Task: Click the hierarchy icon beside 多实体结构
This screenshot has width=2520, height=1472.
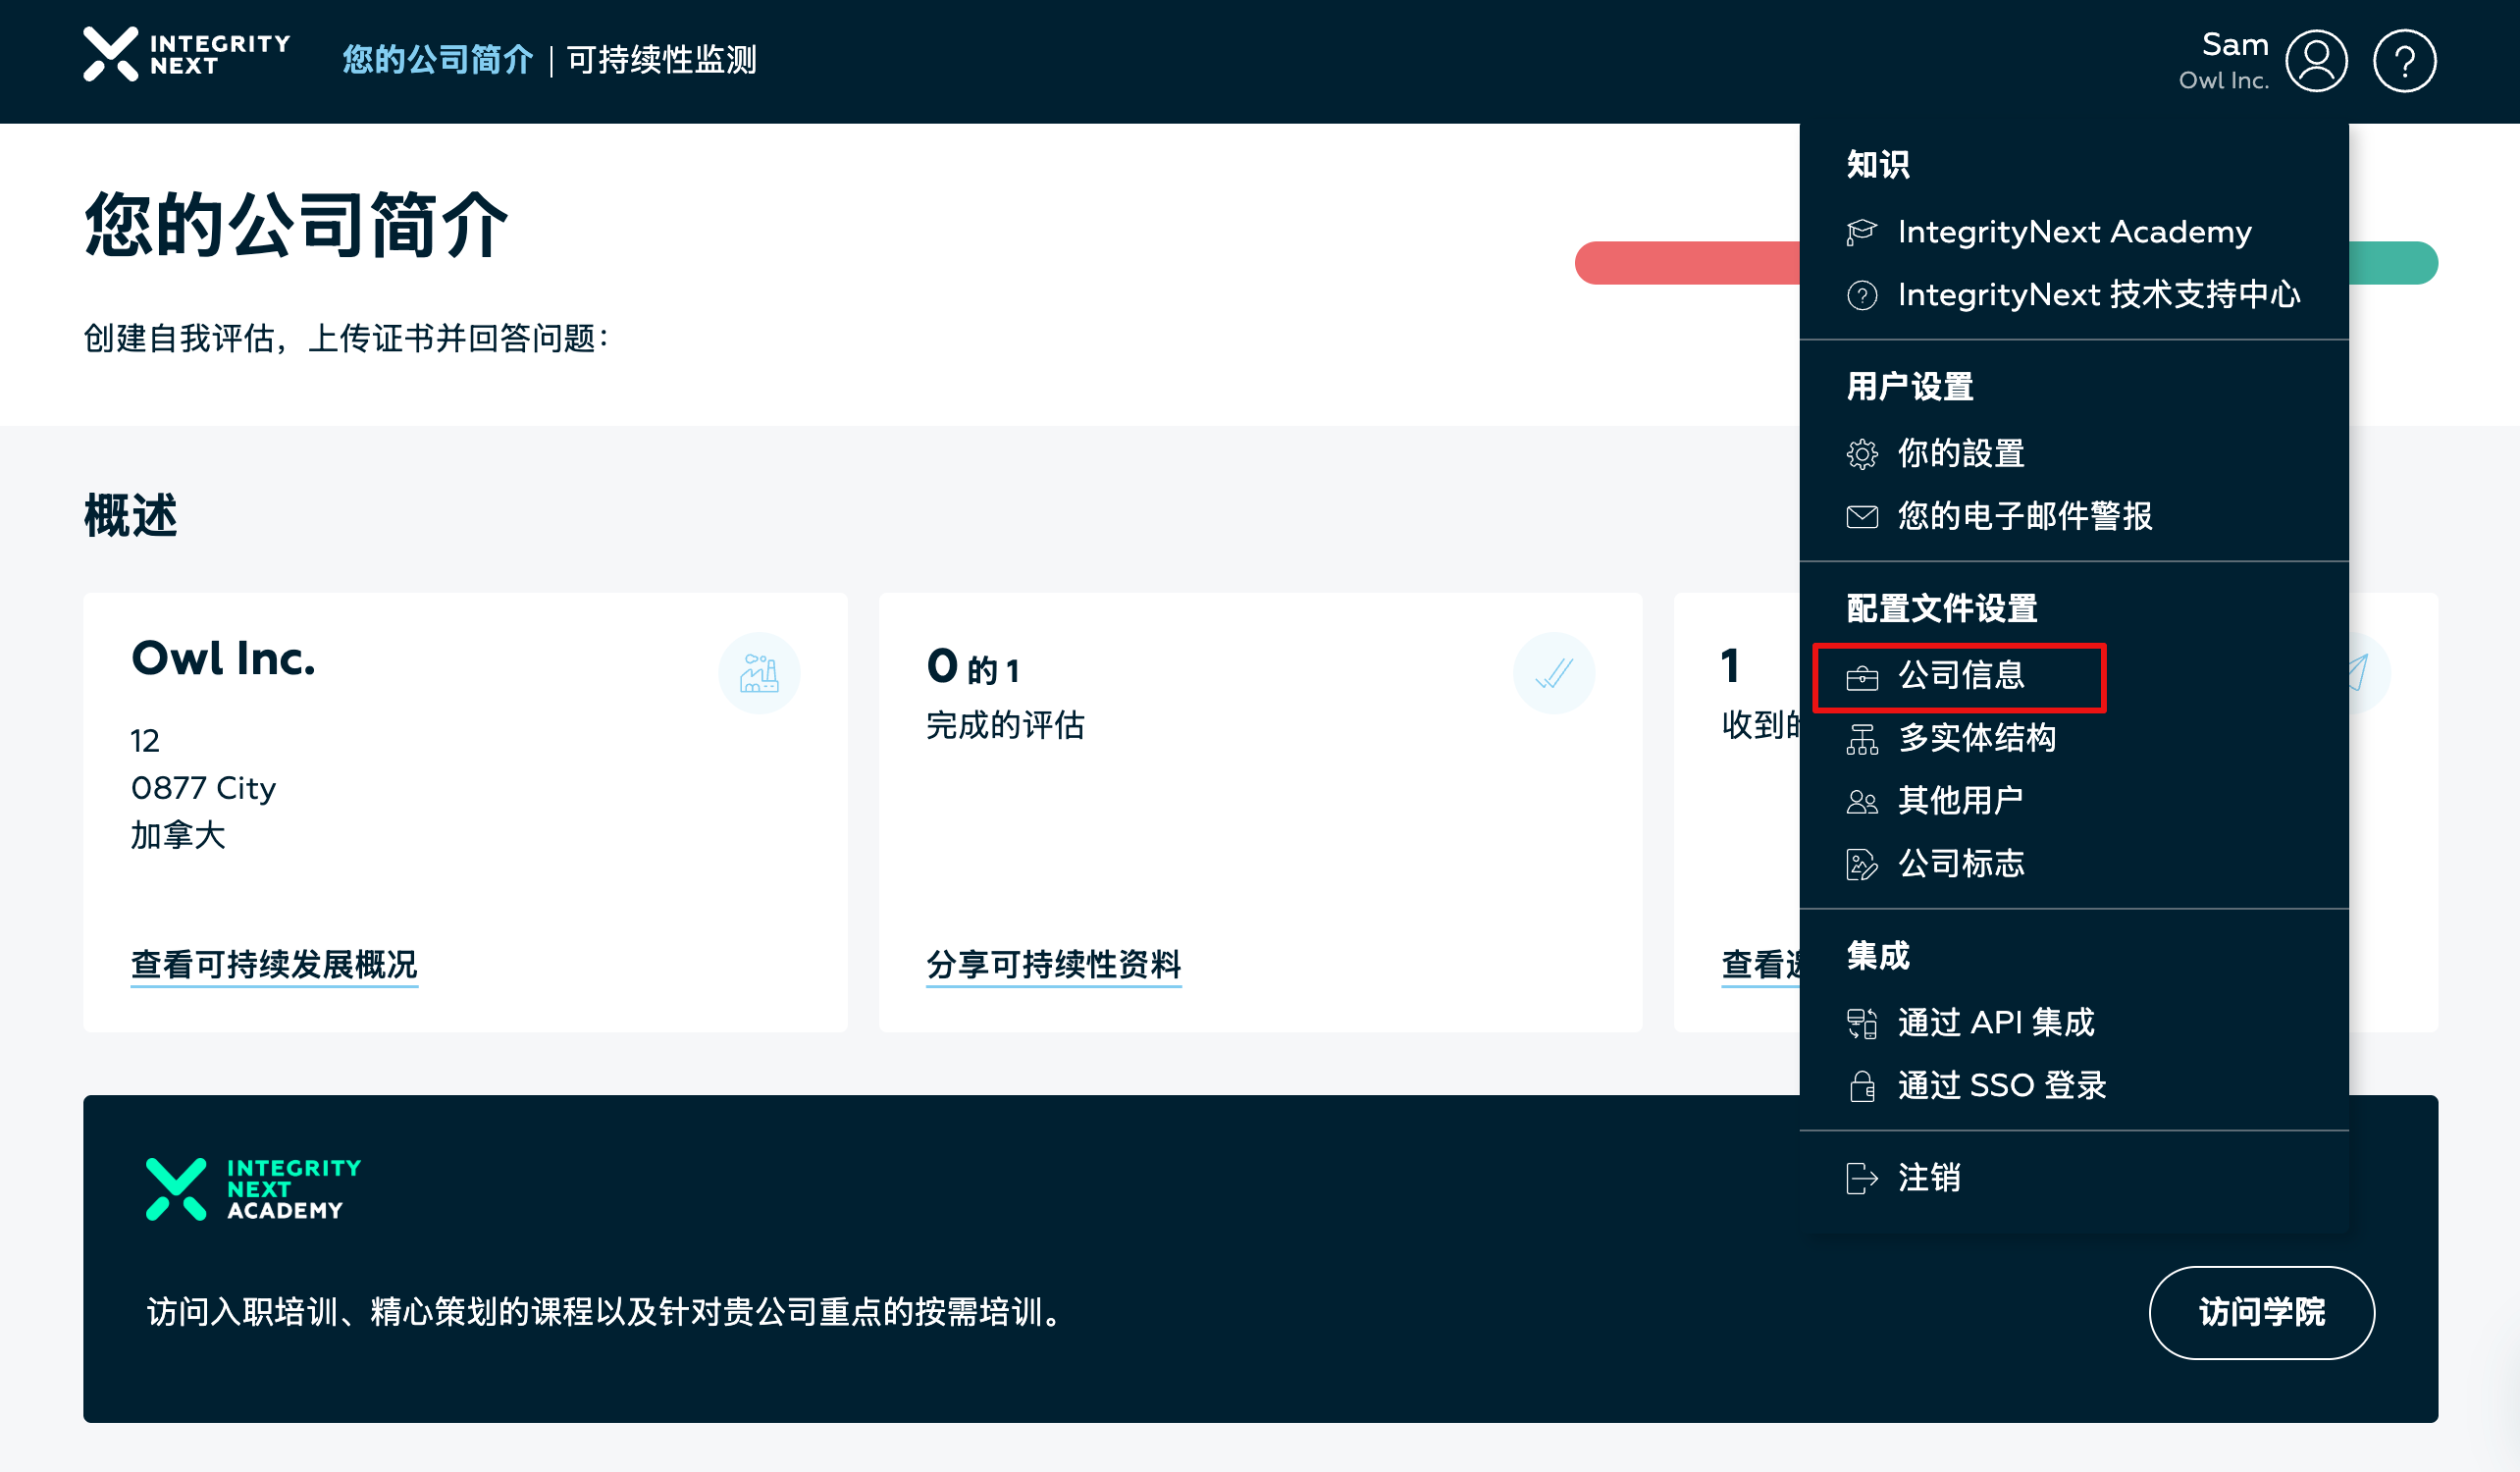Action: (1861, 739)
